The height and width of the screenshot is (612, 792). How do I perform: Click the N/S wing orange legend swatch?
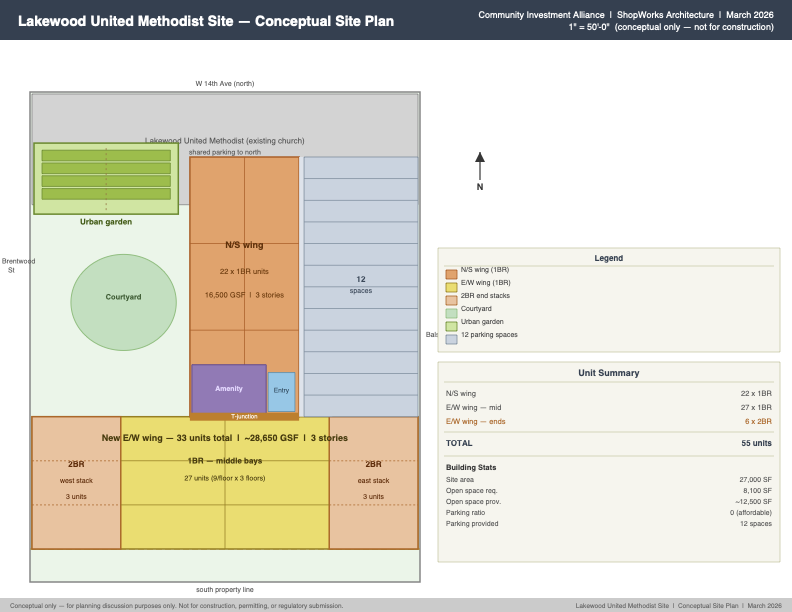[x=452, y=274]
